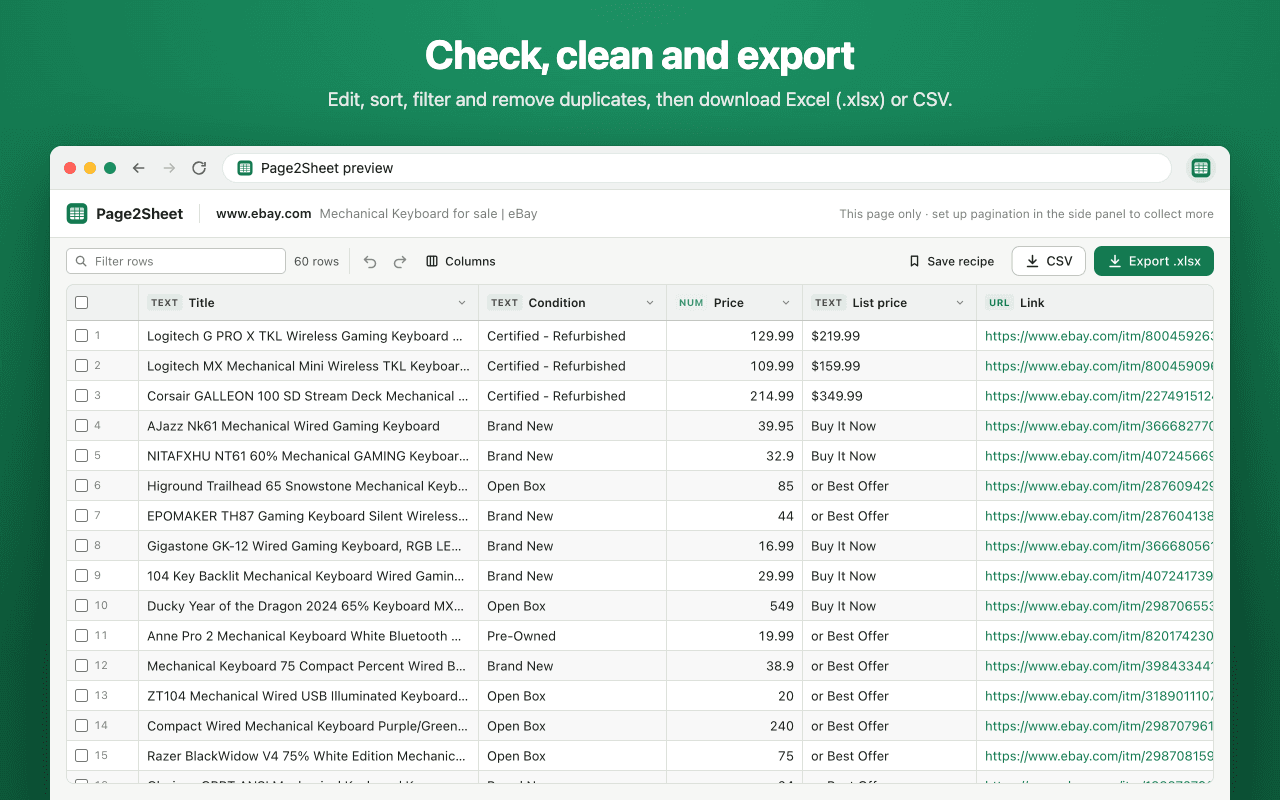Click the $349.99 list price cell
Viewport: 1280px width, 800px height.
[x=889, y=396]
